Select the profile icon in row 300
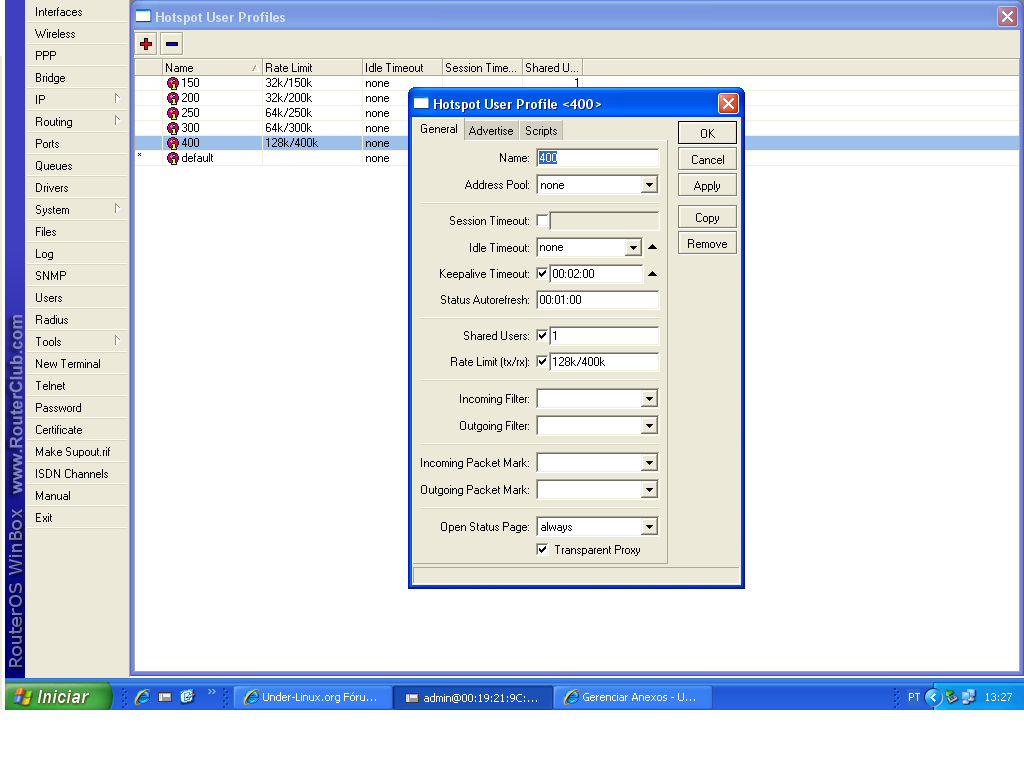The image size is (1024, 768). [x=172, y=128]
